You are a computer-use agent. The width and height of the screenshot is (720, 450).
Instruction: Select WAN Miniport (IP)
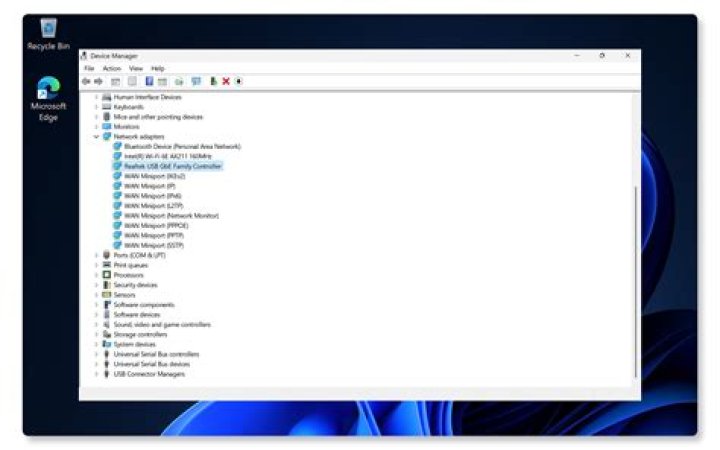coord(150,186)
